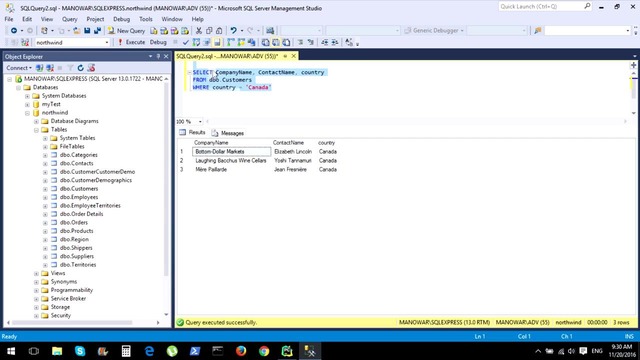Click the Debug button in SQL toolbar
The width and height of the screenshot is (640, 360).
[158, 42]
